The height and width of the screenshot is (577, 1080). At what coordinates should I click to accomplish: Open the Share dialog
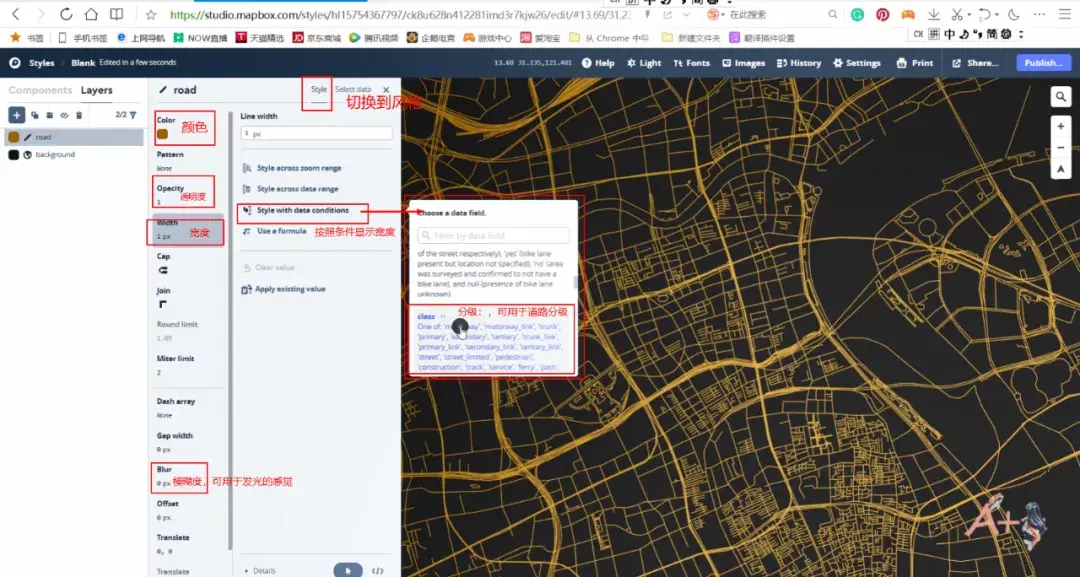tap(975, 63)
